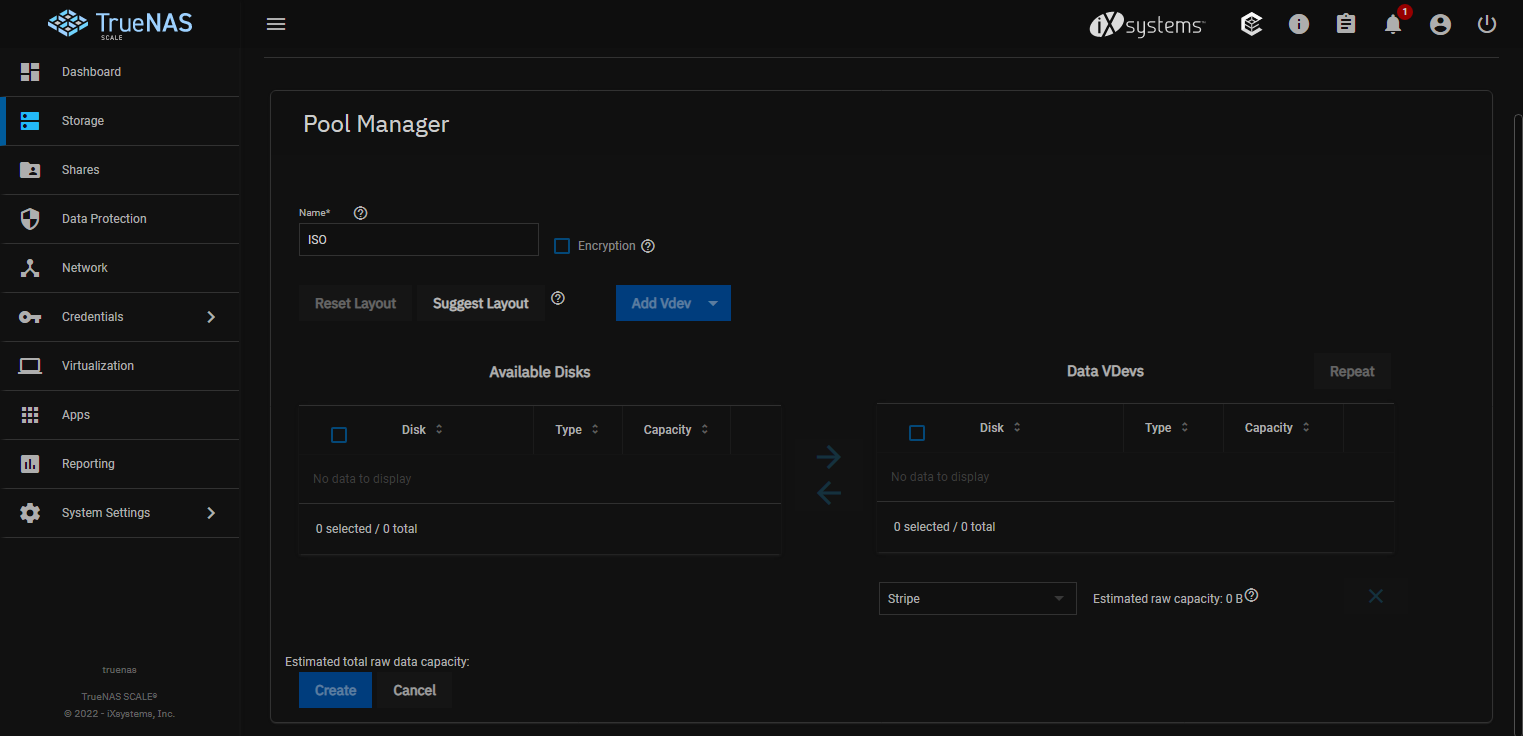Viewport: 1523px width, 736px height.
Task: Sort Data VDevs by Type column
Action: pos(1167,428)
